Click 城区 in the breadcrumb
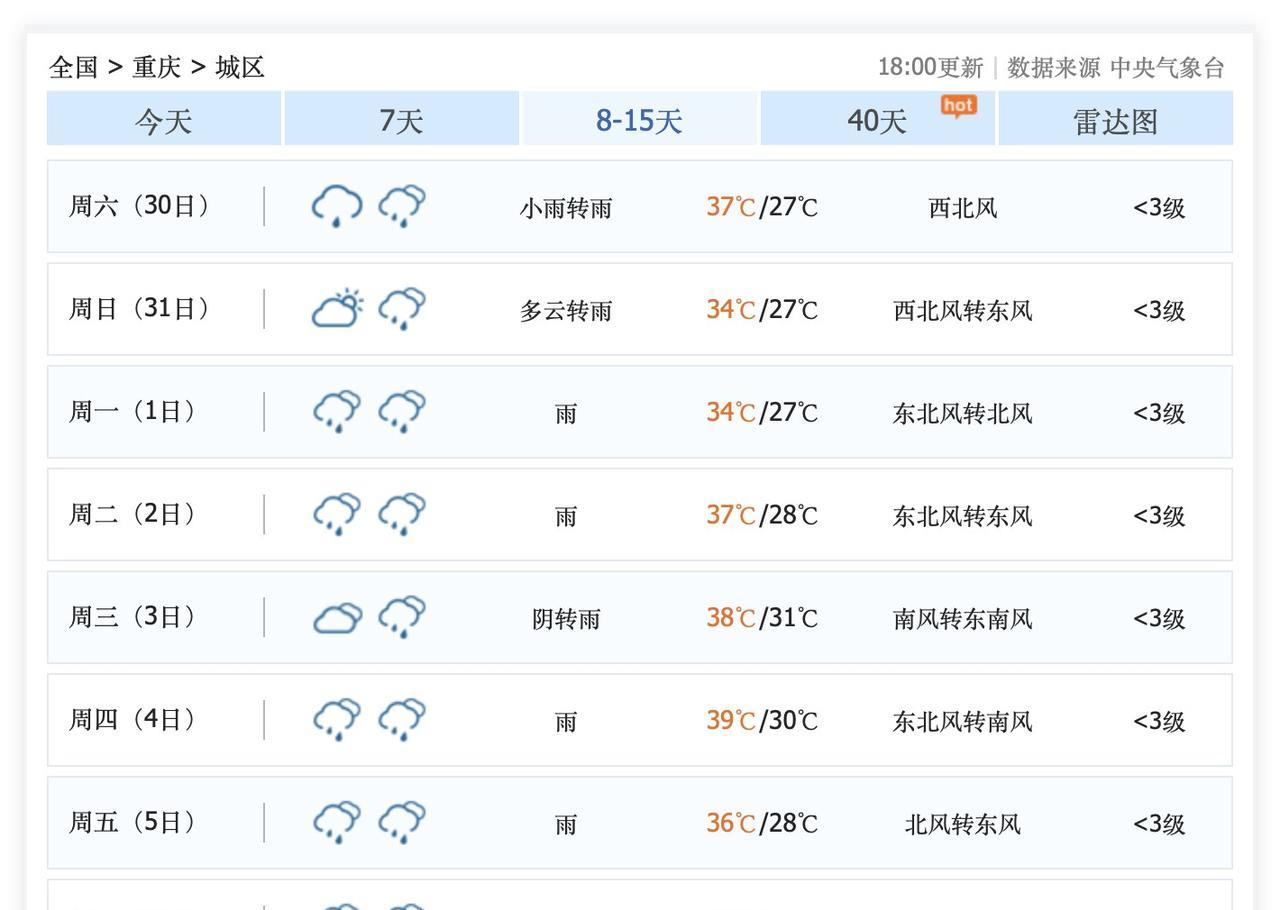The height and width of the screenshot is (910, 1280). point(240,67)
